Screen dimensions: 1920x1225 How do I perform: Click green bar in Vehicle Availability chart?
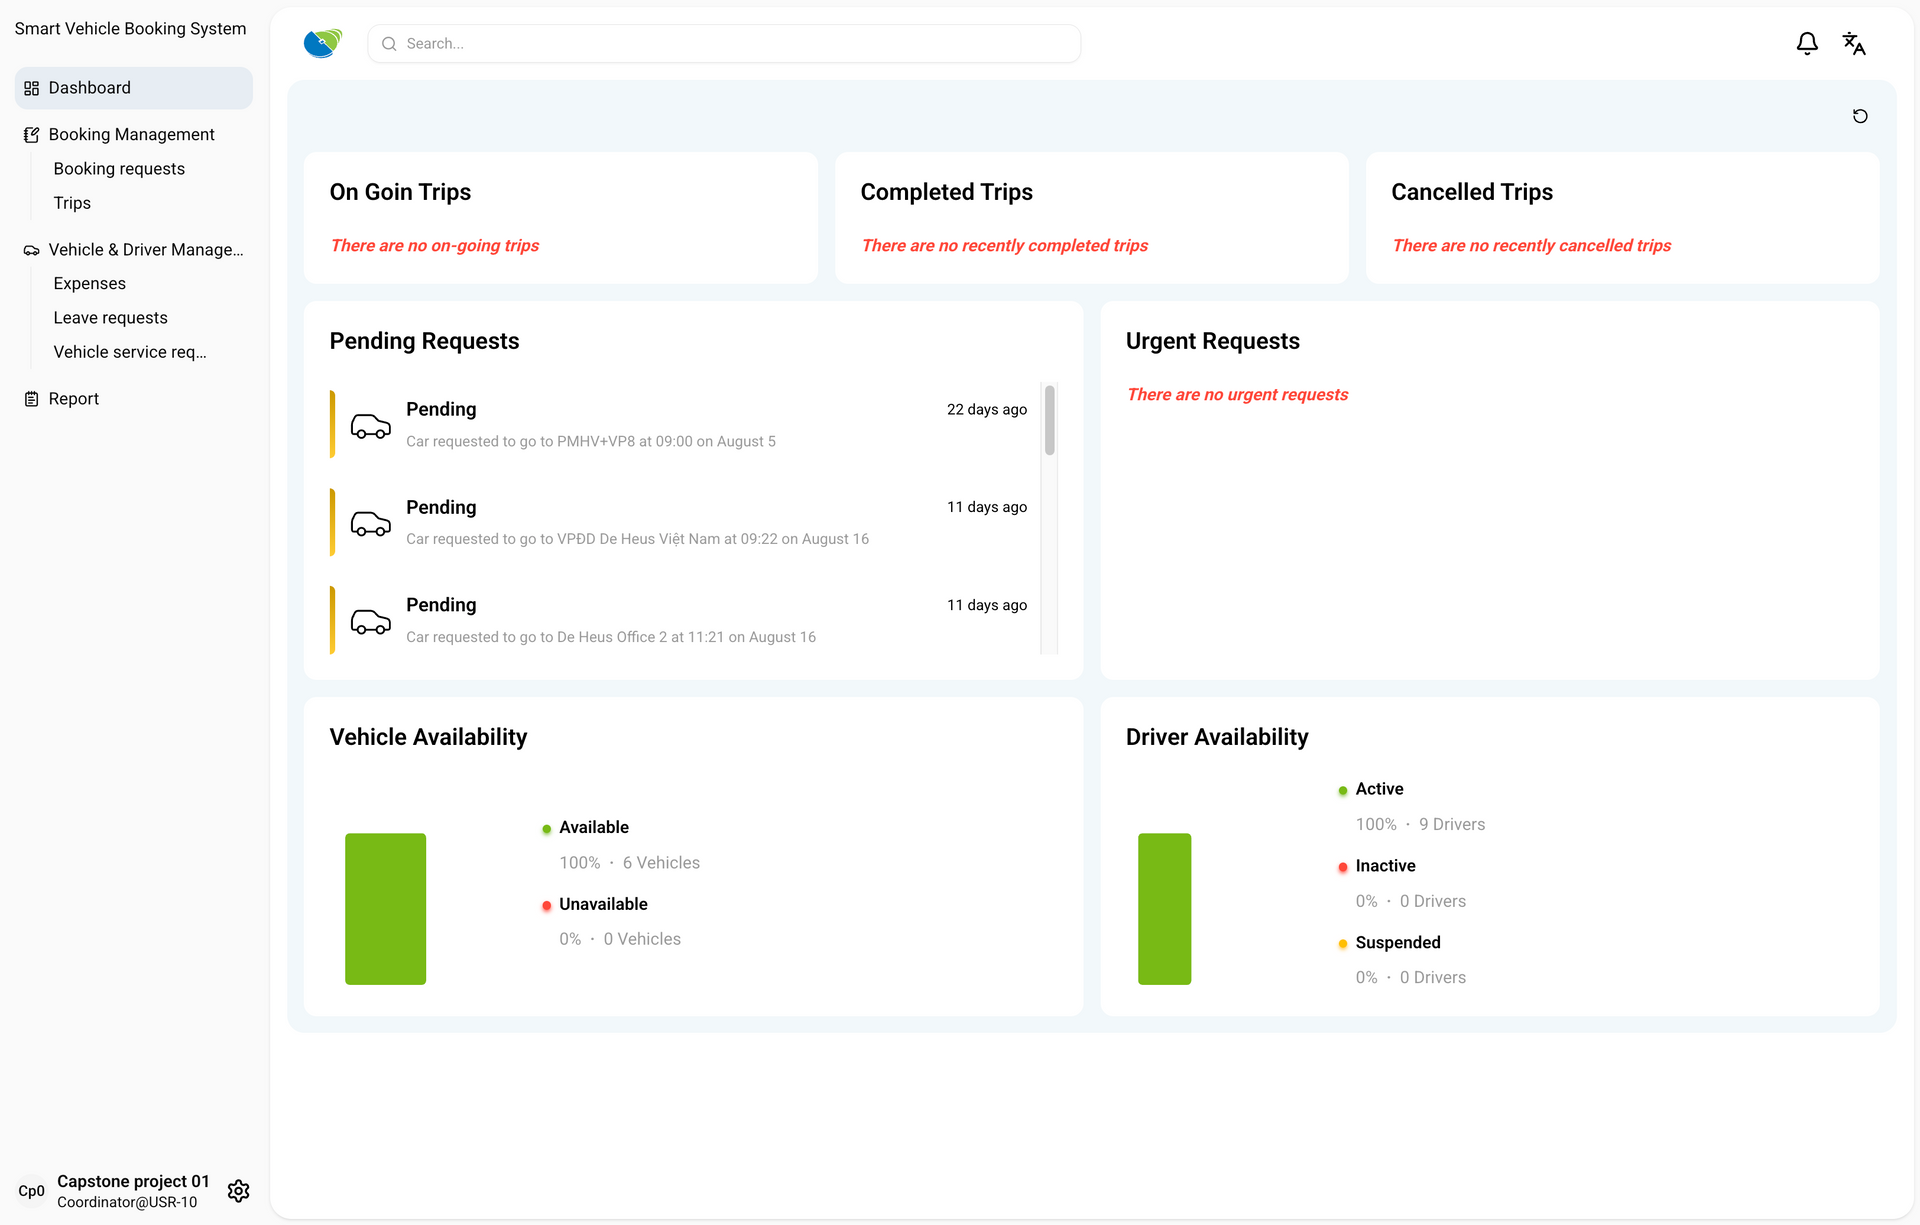pyautogui.click(x=385, y=908)
